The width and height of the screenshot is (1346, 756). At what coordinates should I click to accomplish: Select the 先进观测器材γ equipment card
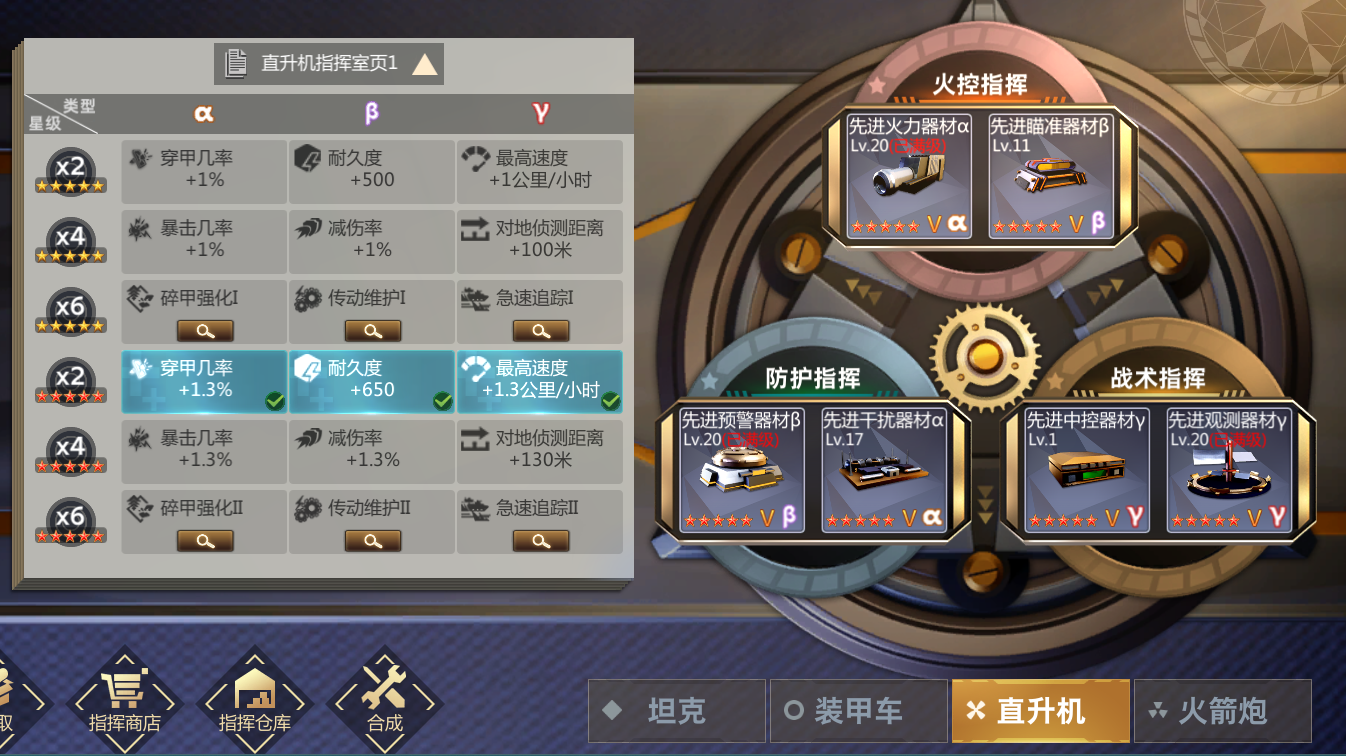click(x=1229, y=469)
